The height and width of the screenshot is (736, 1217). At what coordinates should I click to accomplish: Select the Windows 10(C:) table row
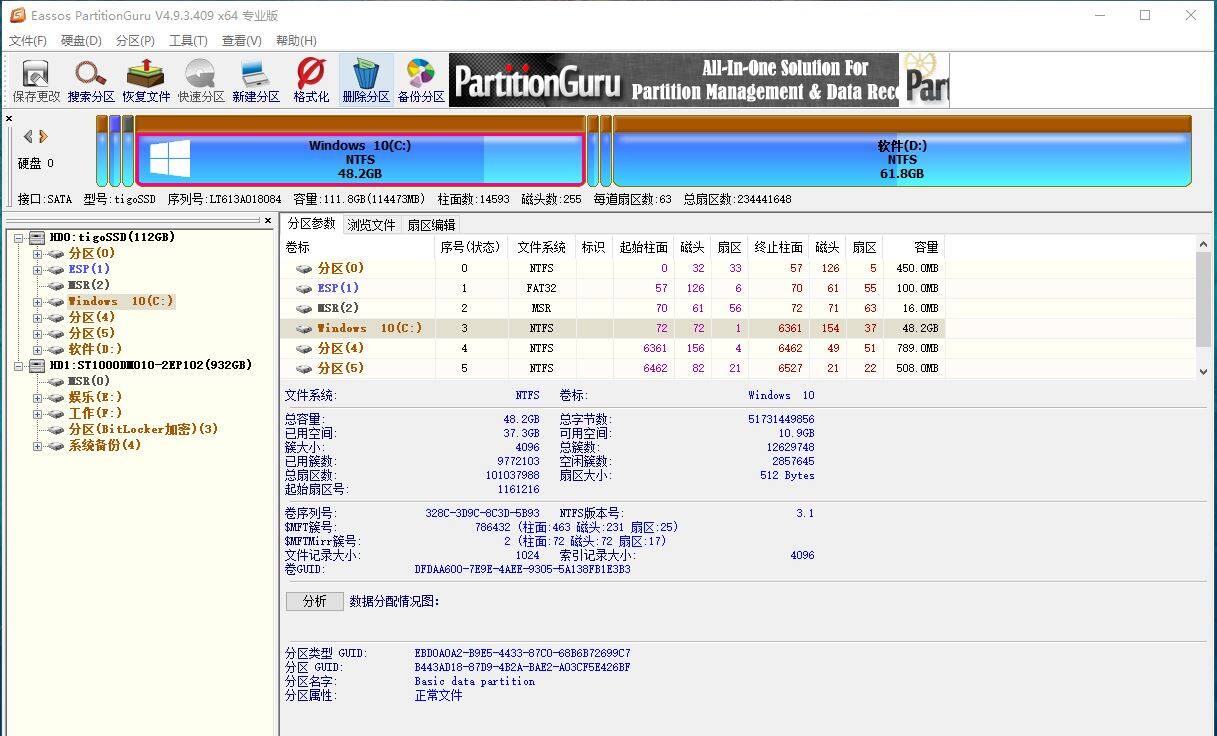click(x=614, y=328)
